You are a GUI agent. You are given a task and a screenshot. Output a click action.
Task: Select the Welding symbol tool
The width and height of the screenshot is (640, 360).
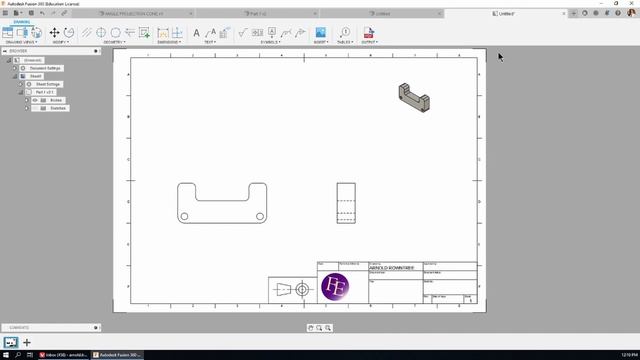coord(286,33)
